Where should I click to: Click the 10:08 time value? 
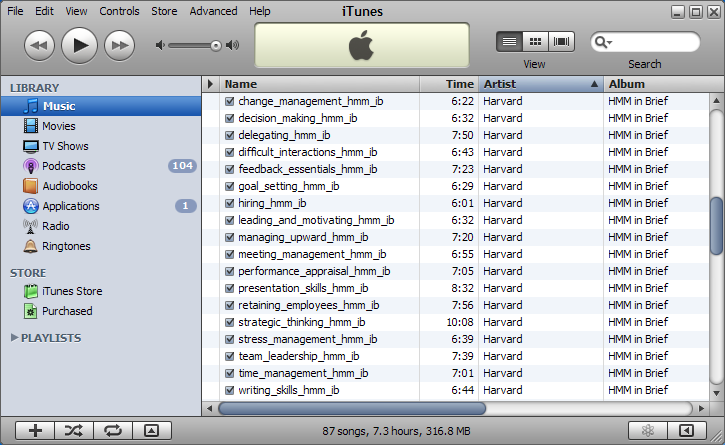[x=460, y=322]
